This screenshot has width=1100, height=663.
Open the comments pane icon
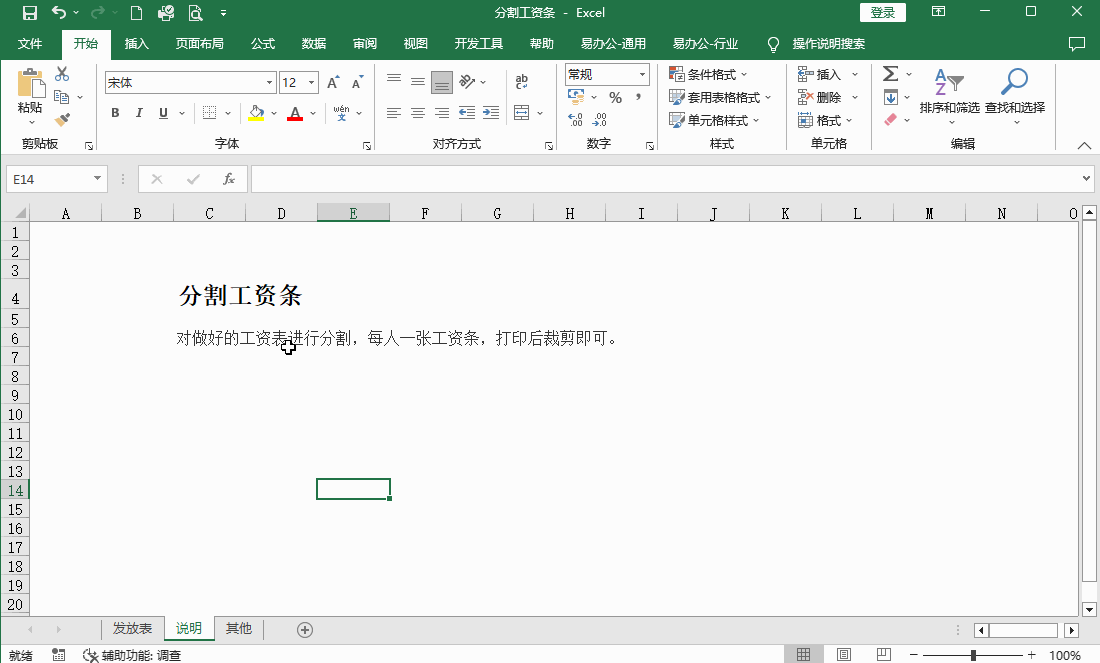tap(1077, 43)
